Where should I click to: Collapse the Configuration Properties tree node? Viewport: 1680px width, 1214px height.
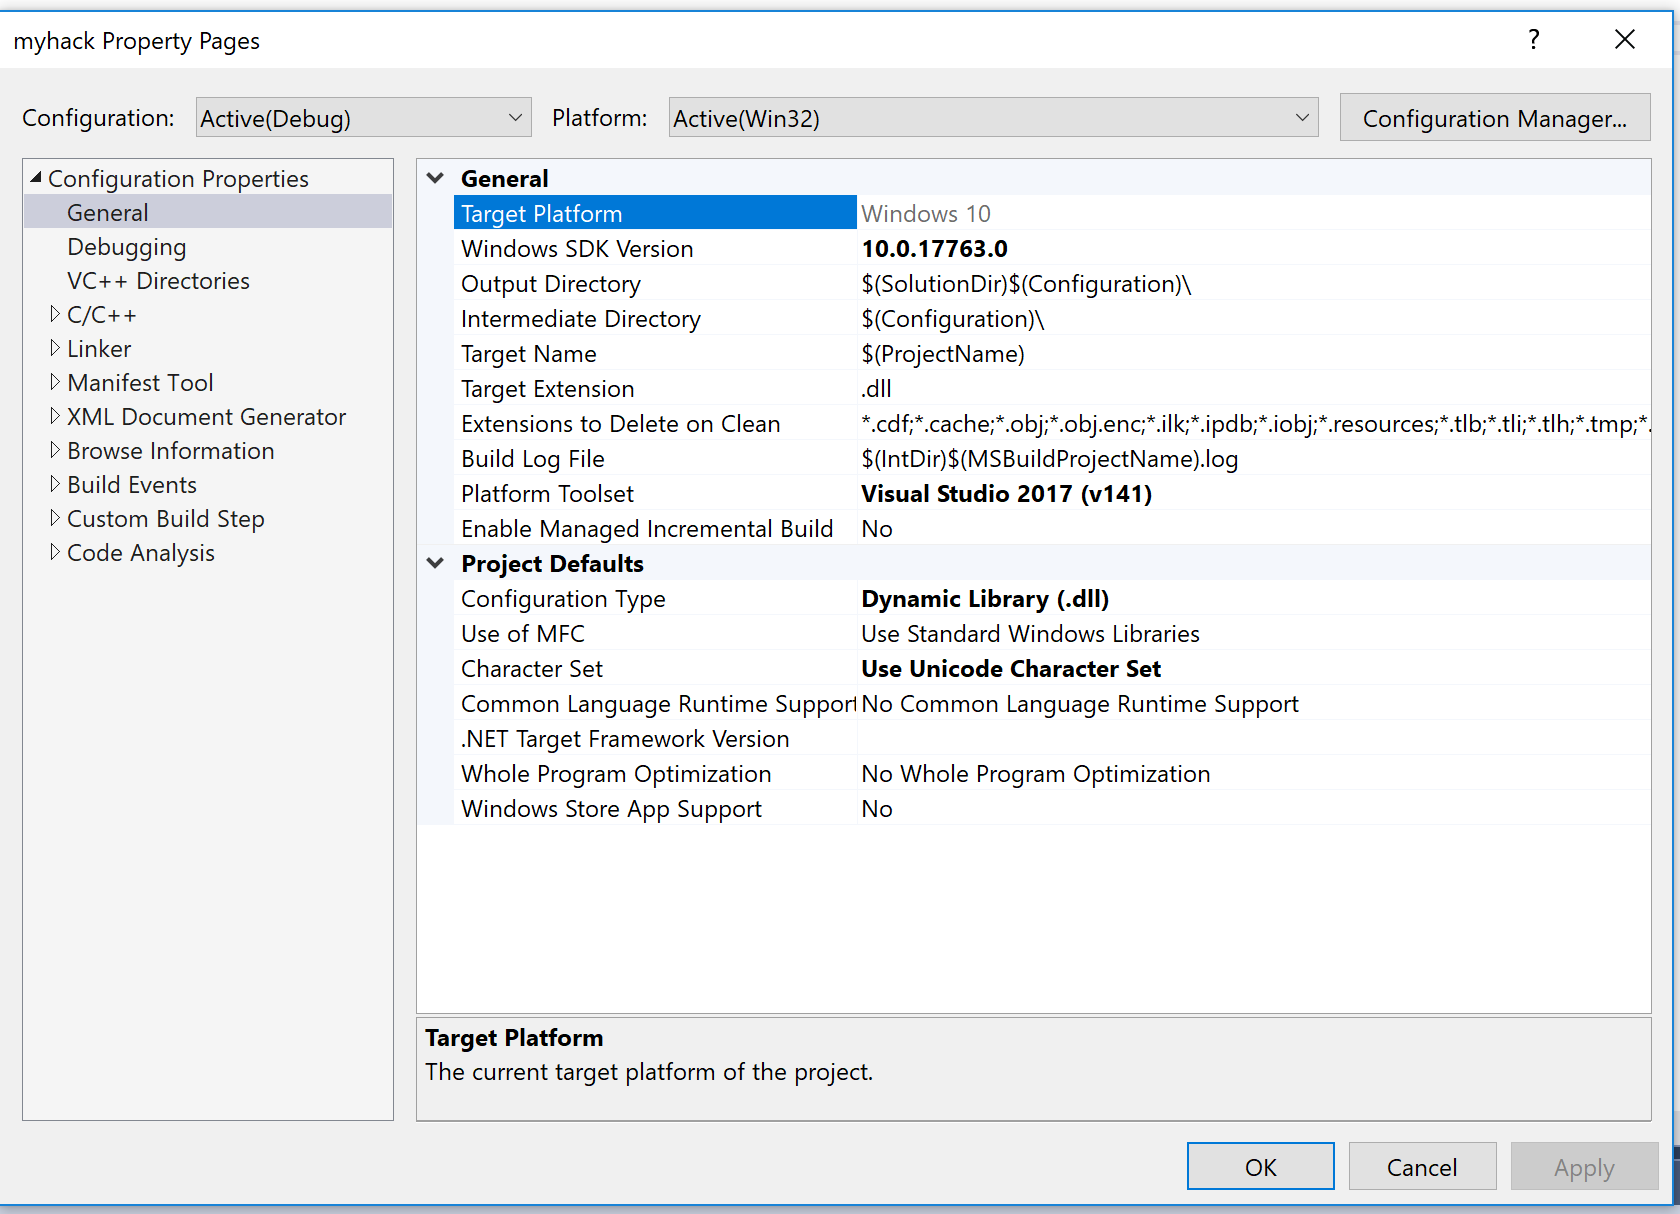click(36, 178)
